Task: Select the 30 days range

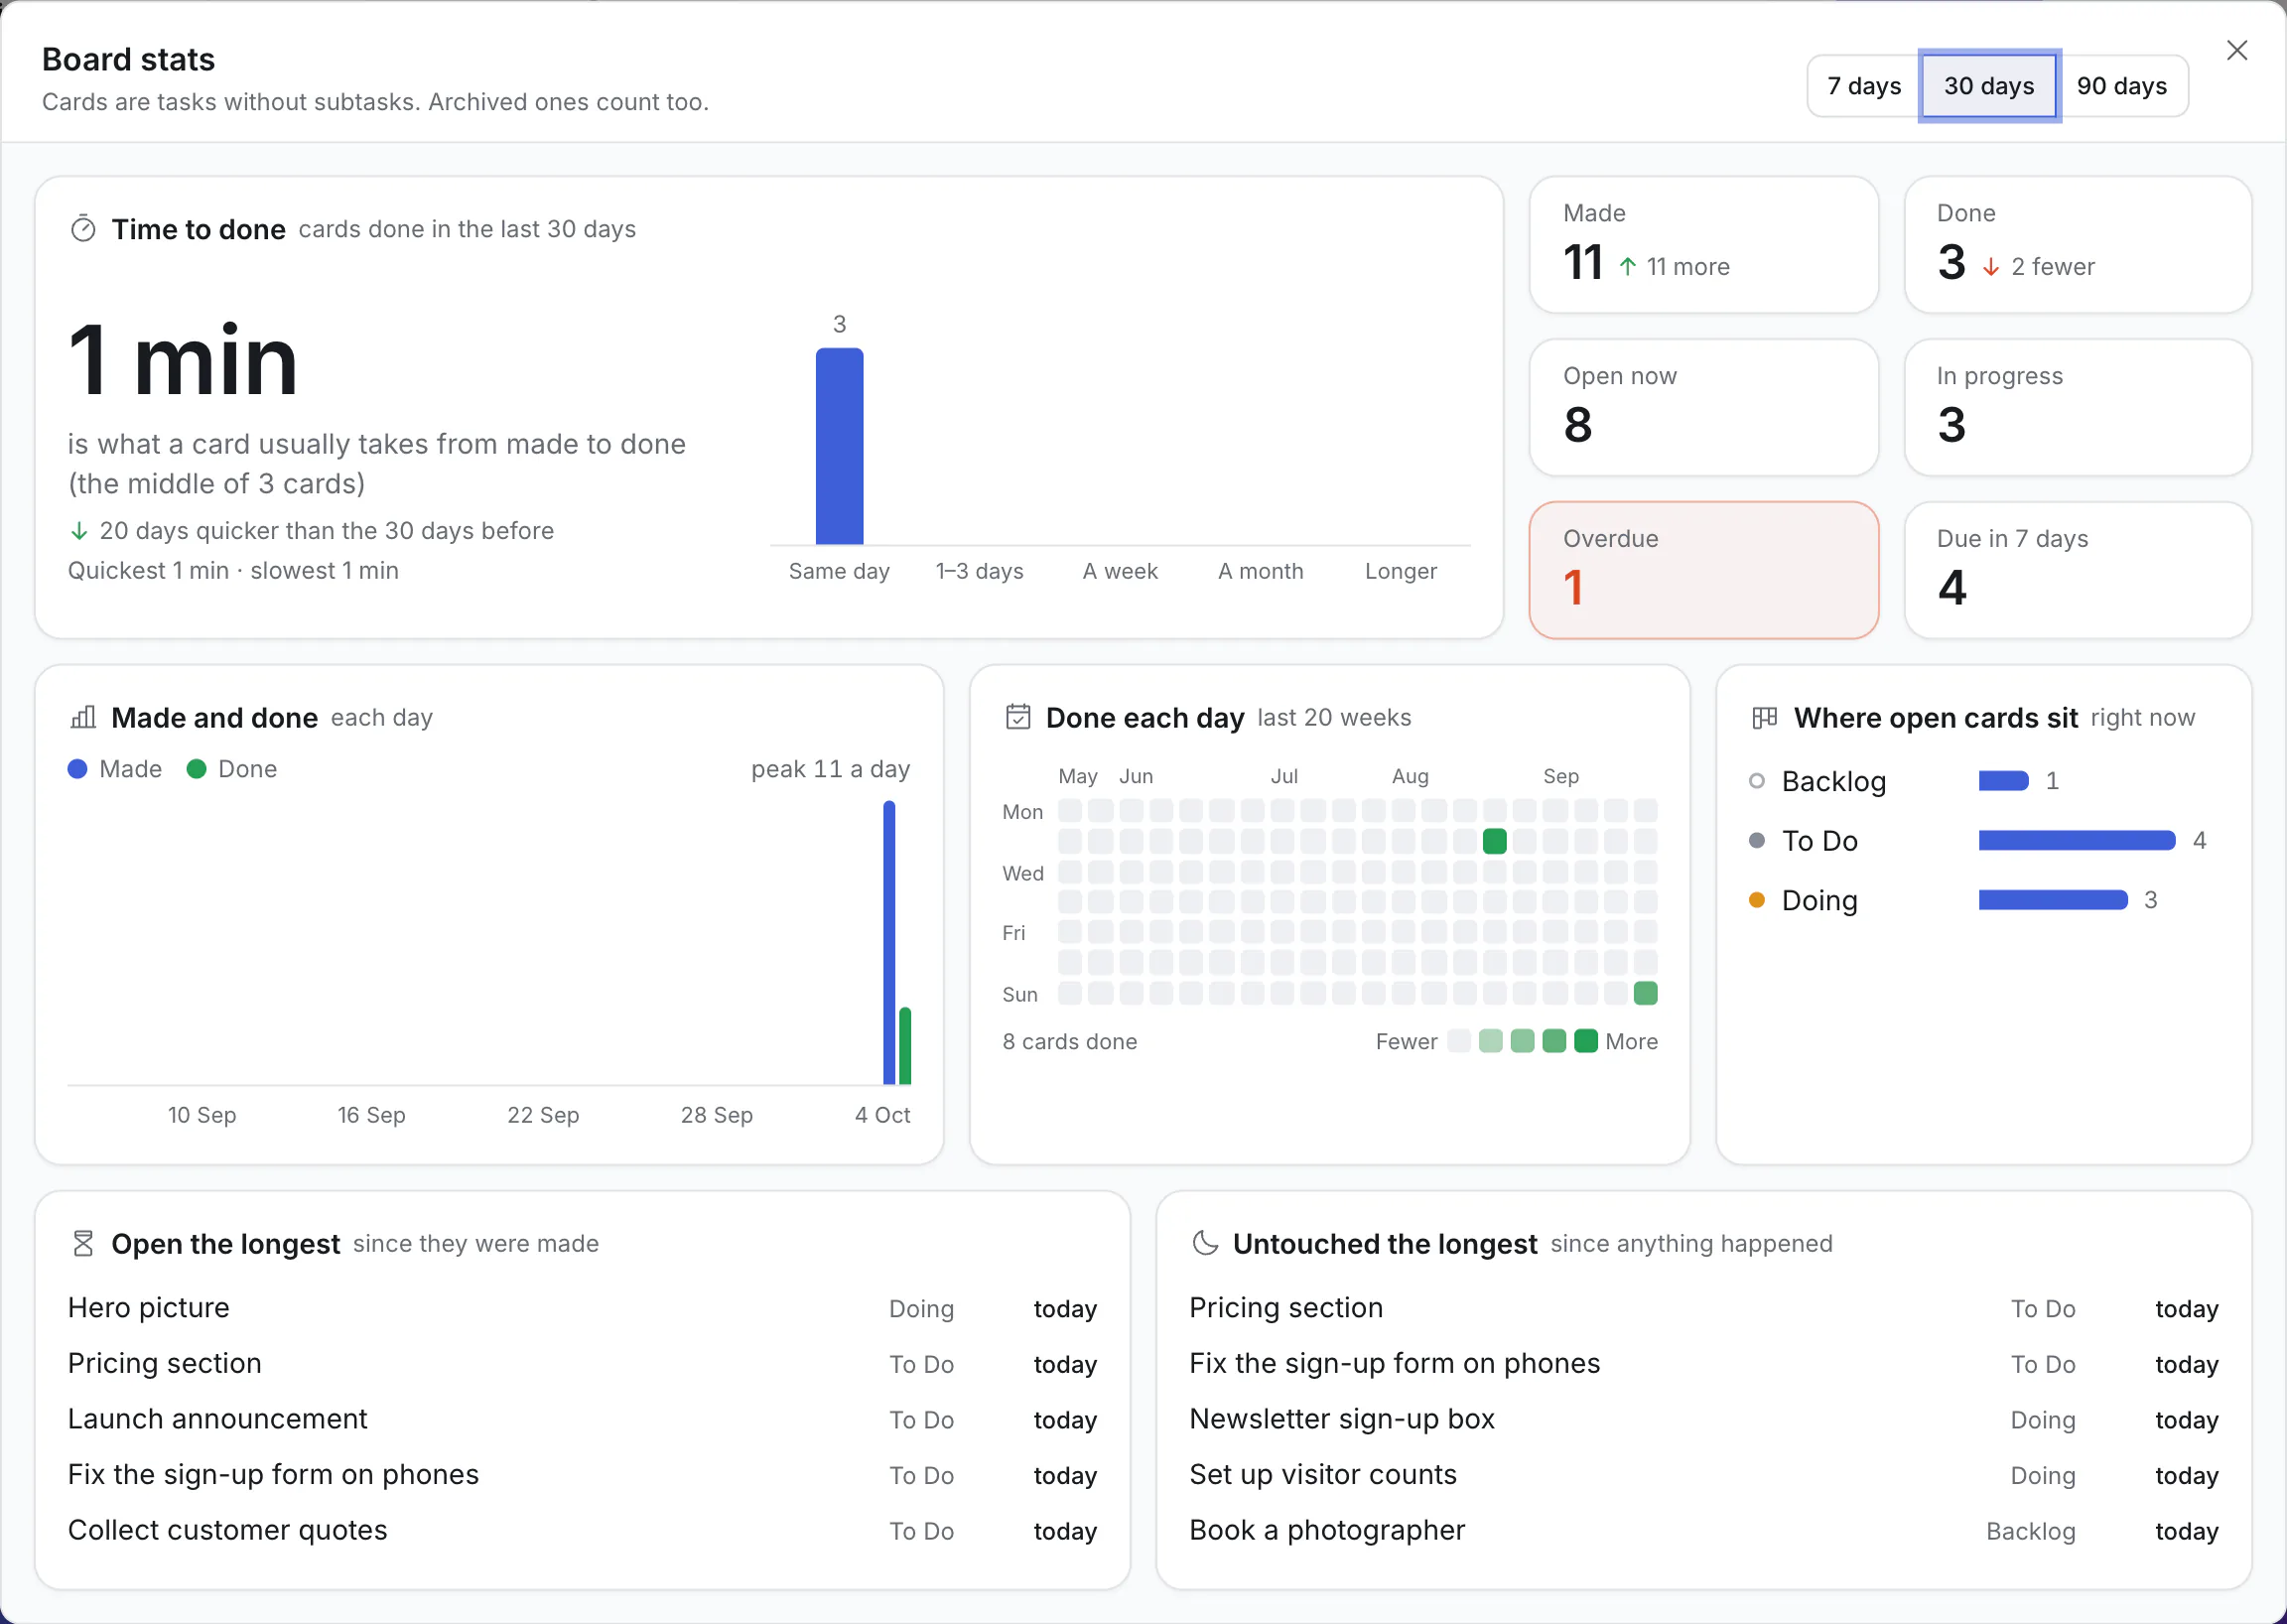Action: pos(1988,86)
